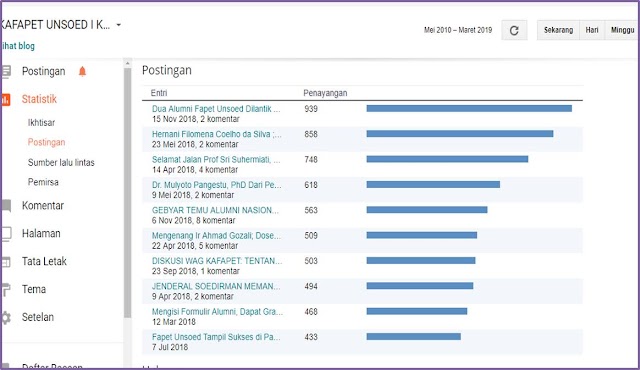640x370 pixels.
Task: Open post 'DISKUSI WAG KAFAPET: TENTAN...'
Action: click(x=217, y=261)
